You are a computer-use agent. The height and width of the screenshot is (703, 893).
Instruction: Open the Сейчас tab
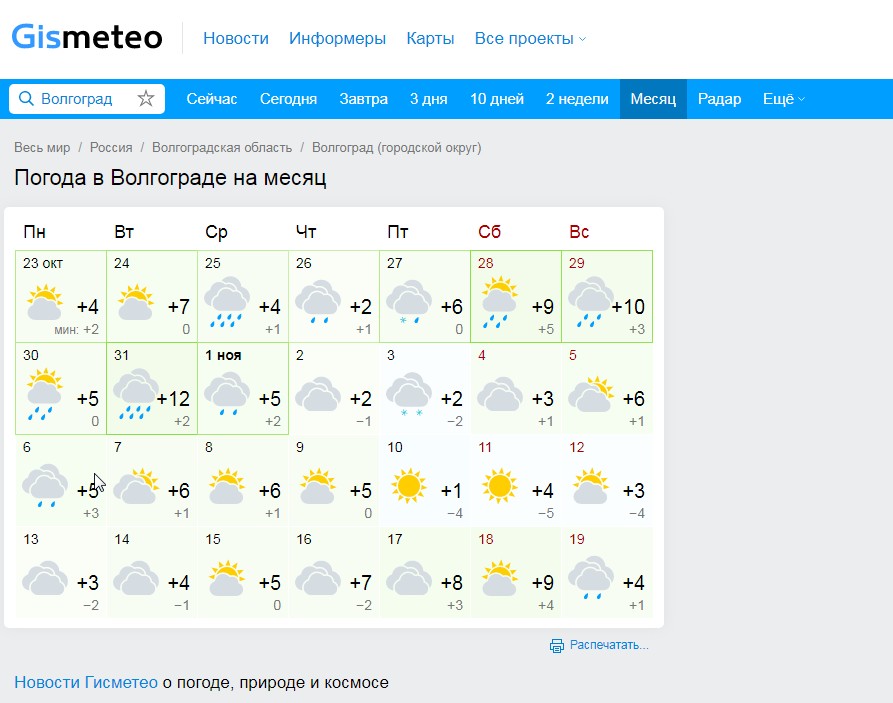(x=211, y=99)
